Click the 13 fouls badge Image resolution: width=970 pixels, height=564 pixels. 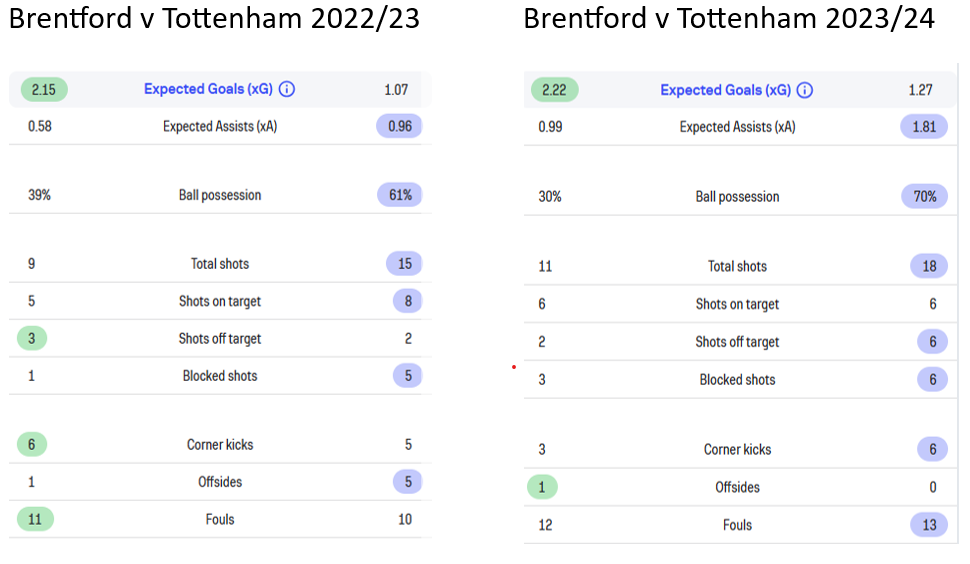pos(929,525)
